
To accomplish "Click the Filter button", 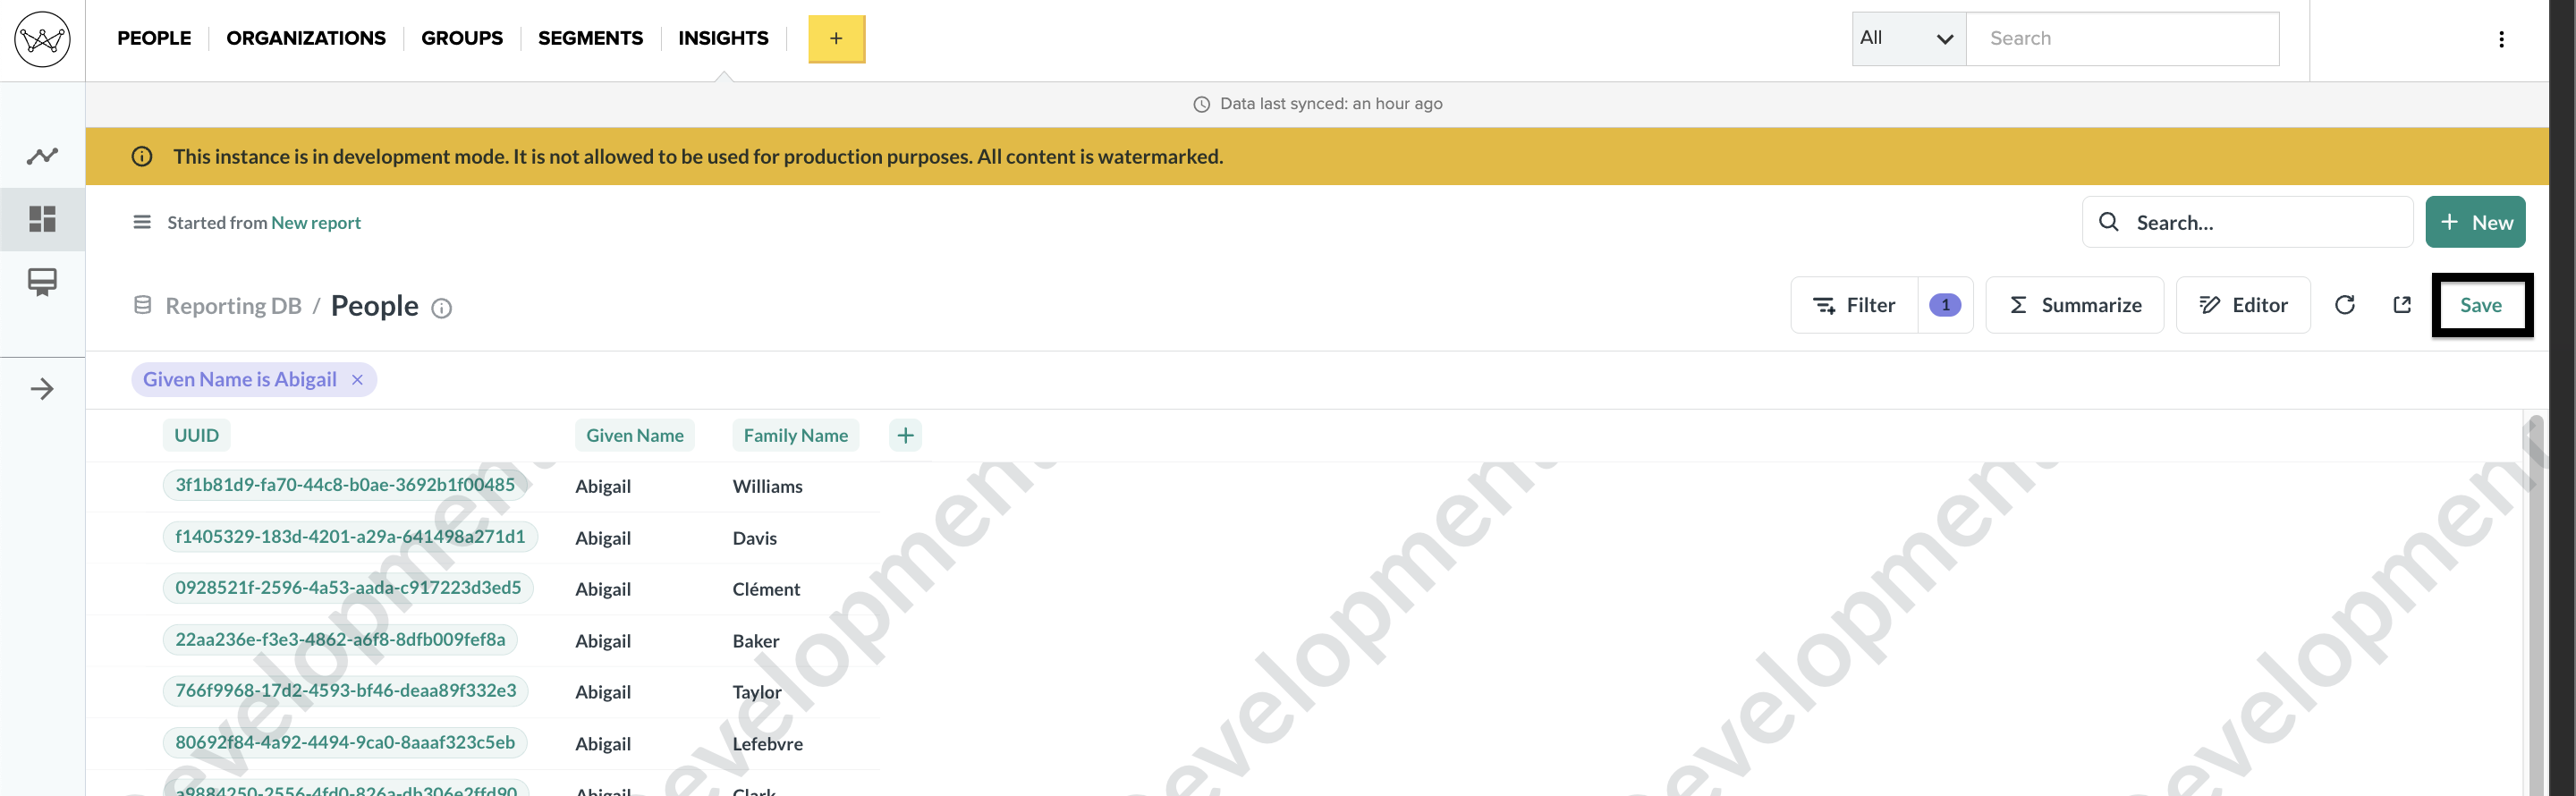I will [1854, 305].
